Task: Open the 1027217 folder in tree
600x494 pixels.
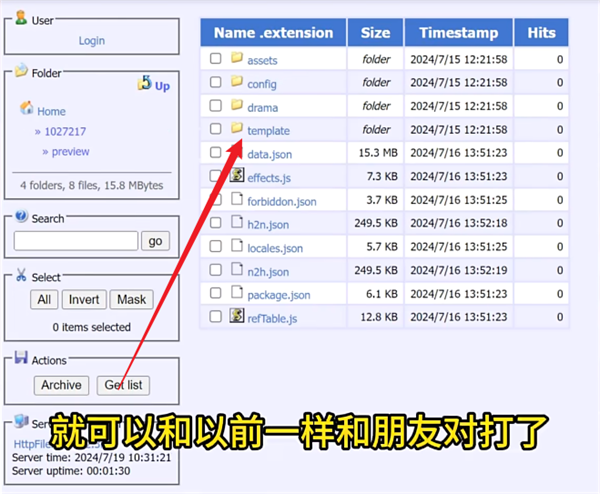Action: click(65, 131)
